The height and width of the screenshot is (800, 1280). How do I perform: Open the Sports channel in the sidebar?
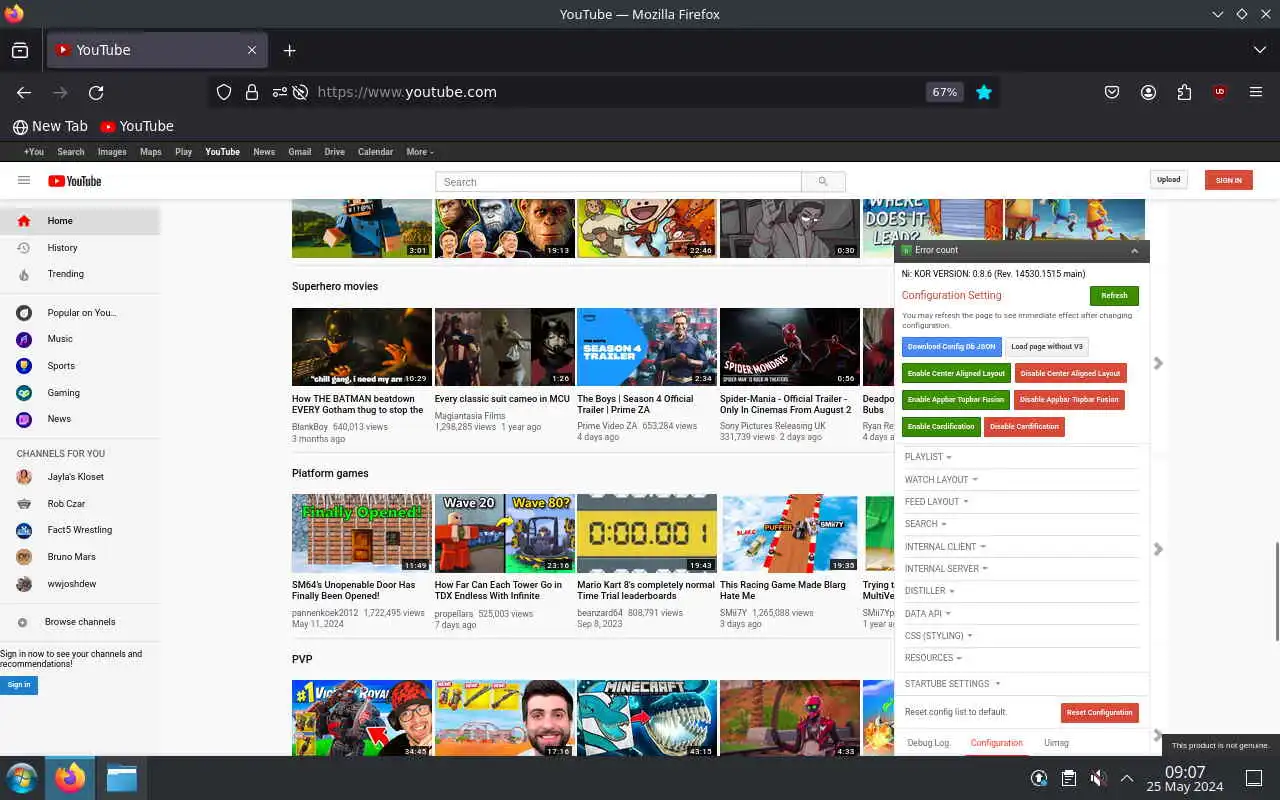pos(61,366)
